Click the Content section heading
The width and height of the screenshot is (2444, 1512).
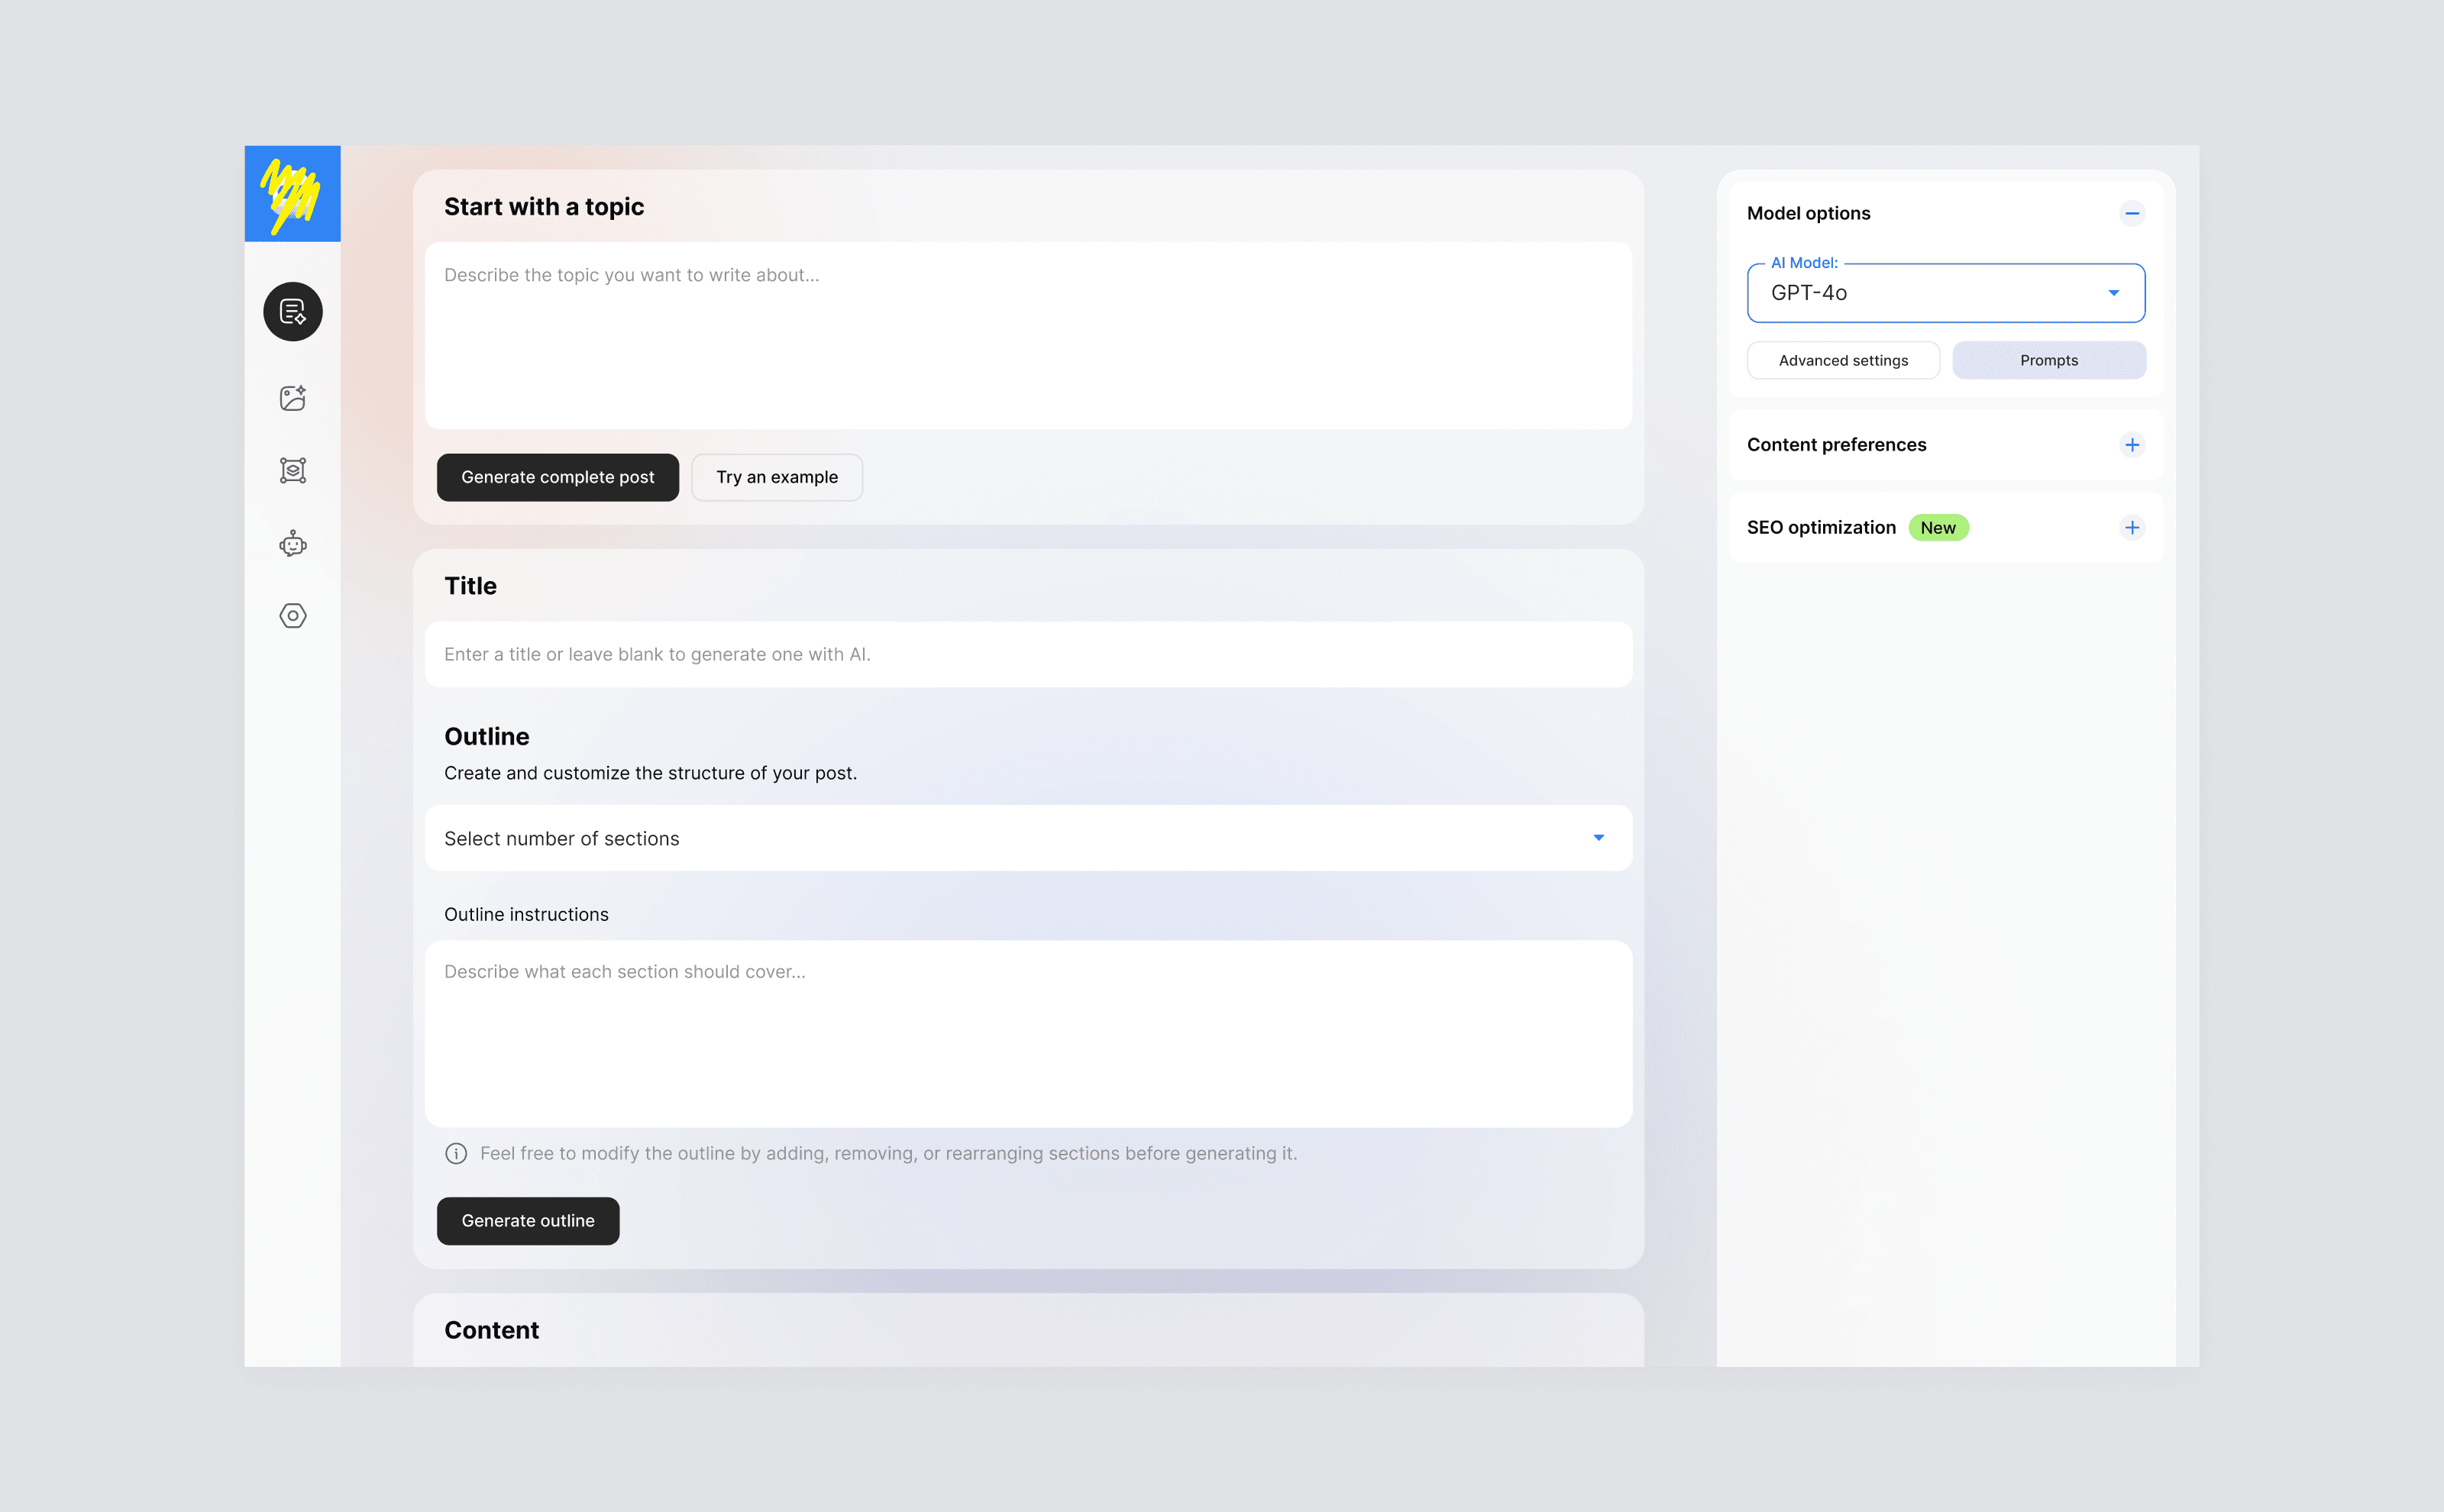coord(491,1330)
